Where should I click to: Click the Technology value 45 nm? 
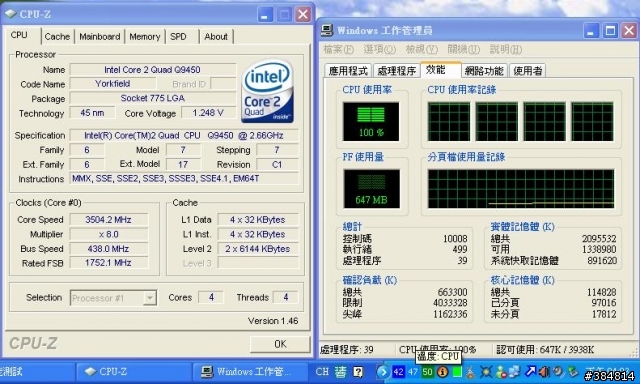92,113
